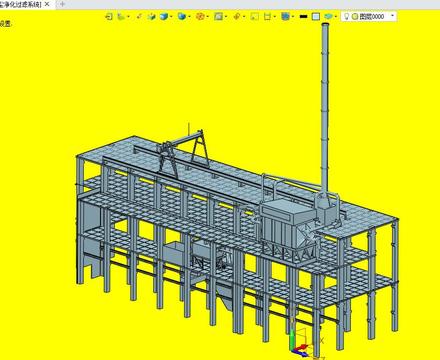Click the black color bar swatch
This screenshot has width=440, height=360.
click(x=303, y=16)
